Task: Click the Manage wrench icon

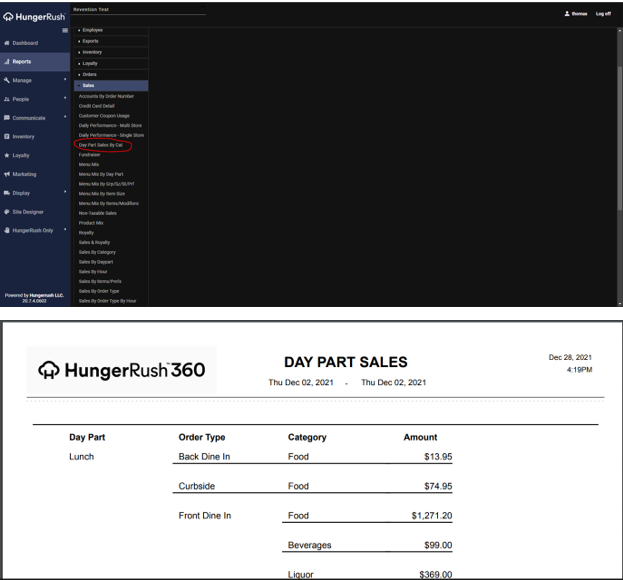Action: point(6,80)
